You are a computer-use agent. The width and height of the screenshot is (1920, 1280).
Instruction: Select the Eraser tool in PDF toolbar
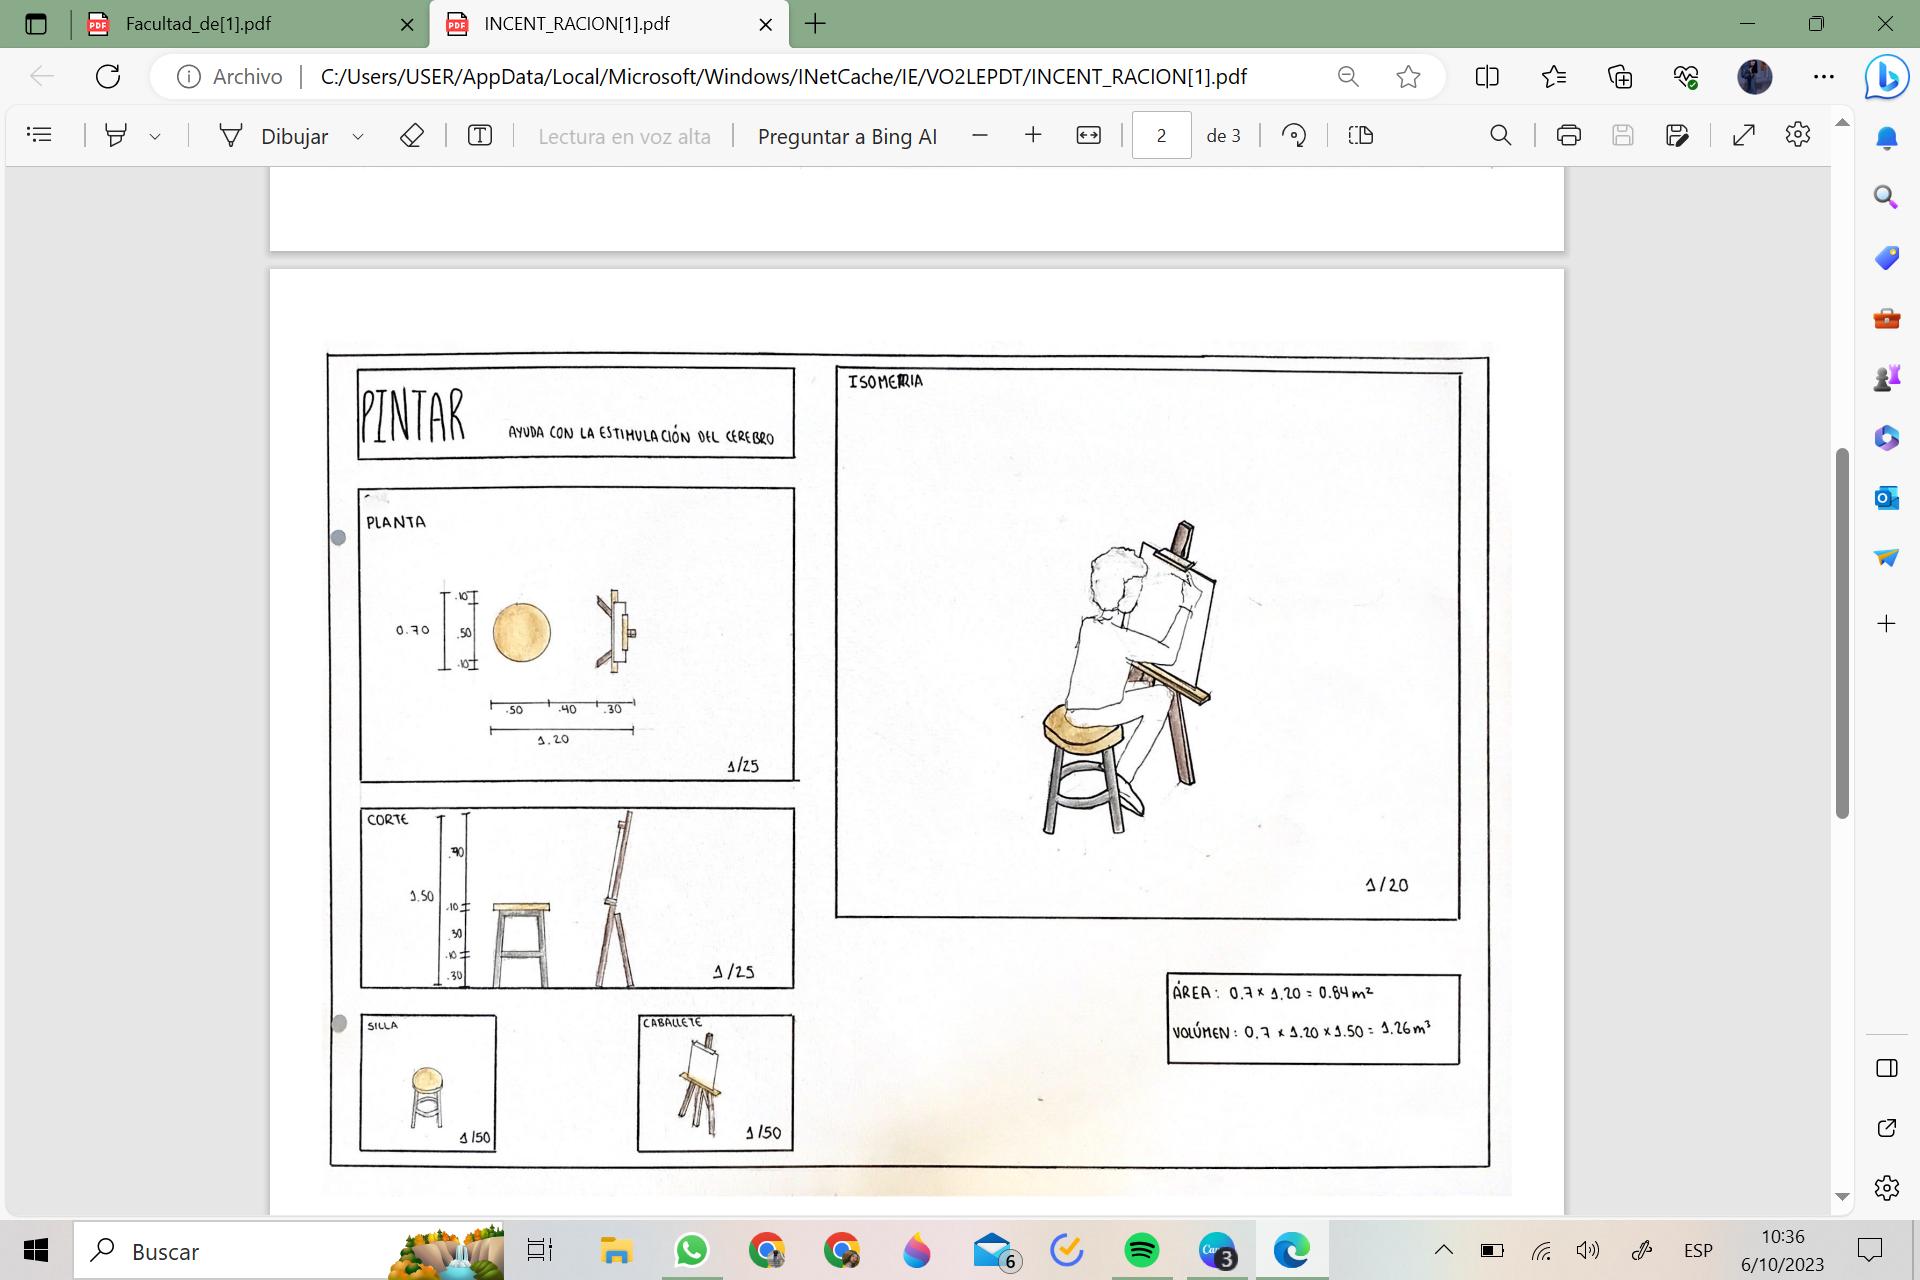pos(412,135)
